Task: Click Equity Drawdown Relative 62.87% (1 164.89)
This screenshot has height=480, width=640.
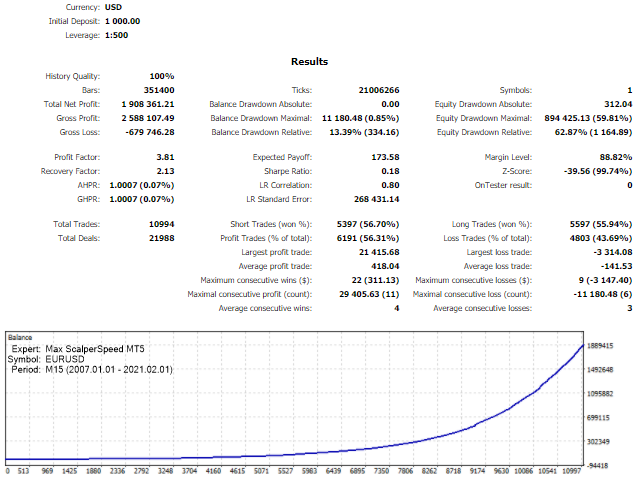Action: pyautogui.click(x=593, y=132)
